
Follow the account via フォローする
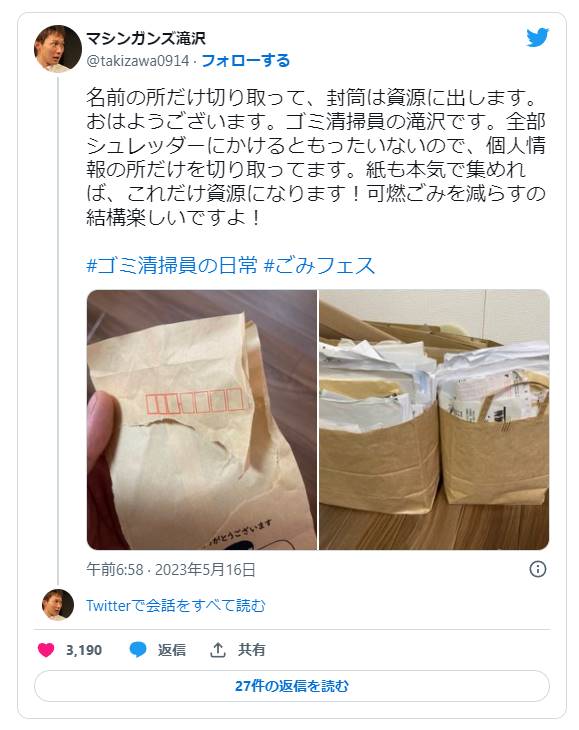246,61
